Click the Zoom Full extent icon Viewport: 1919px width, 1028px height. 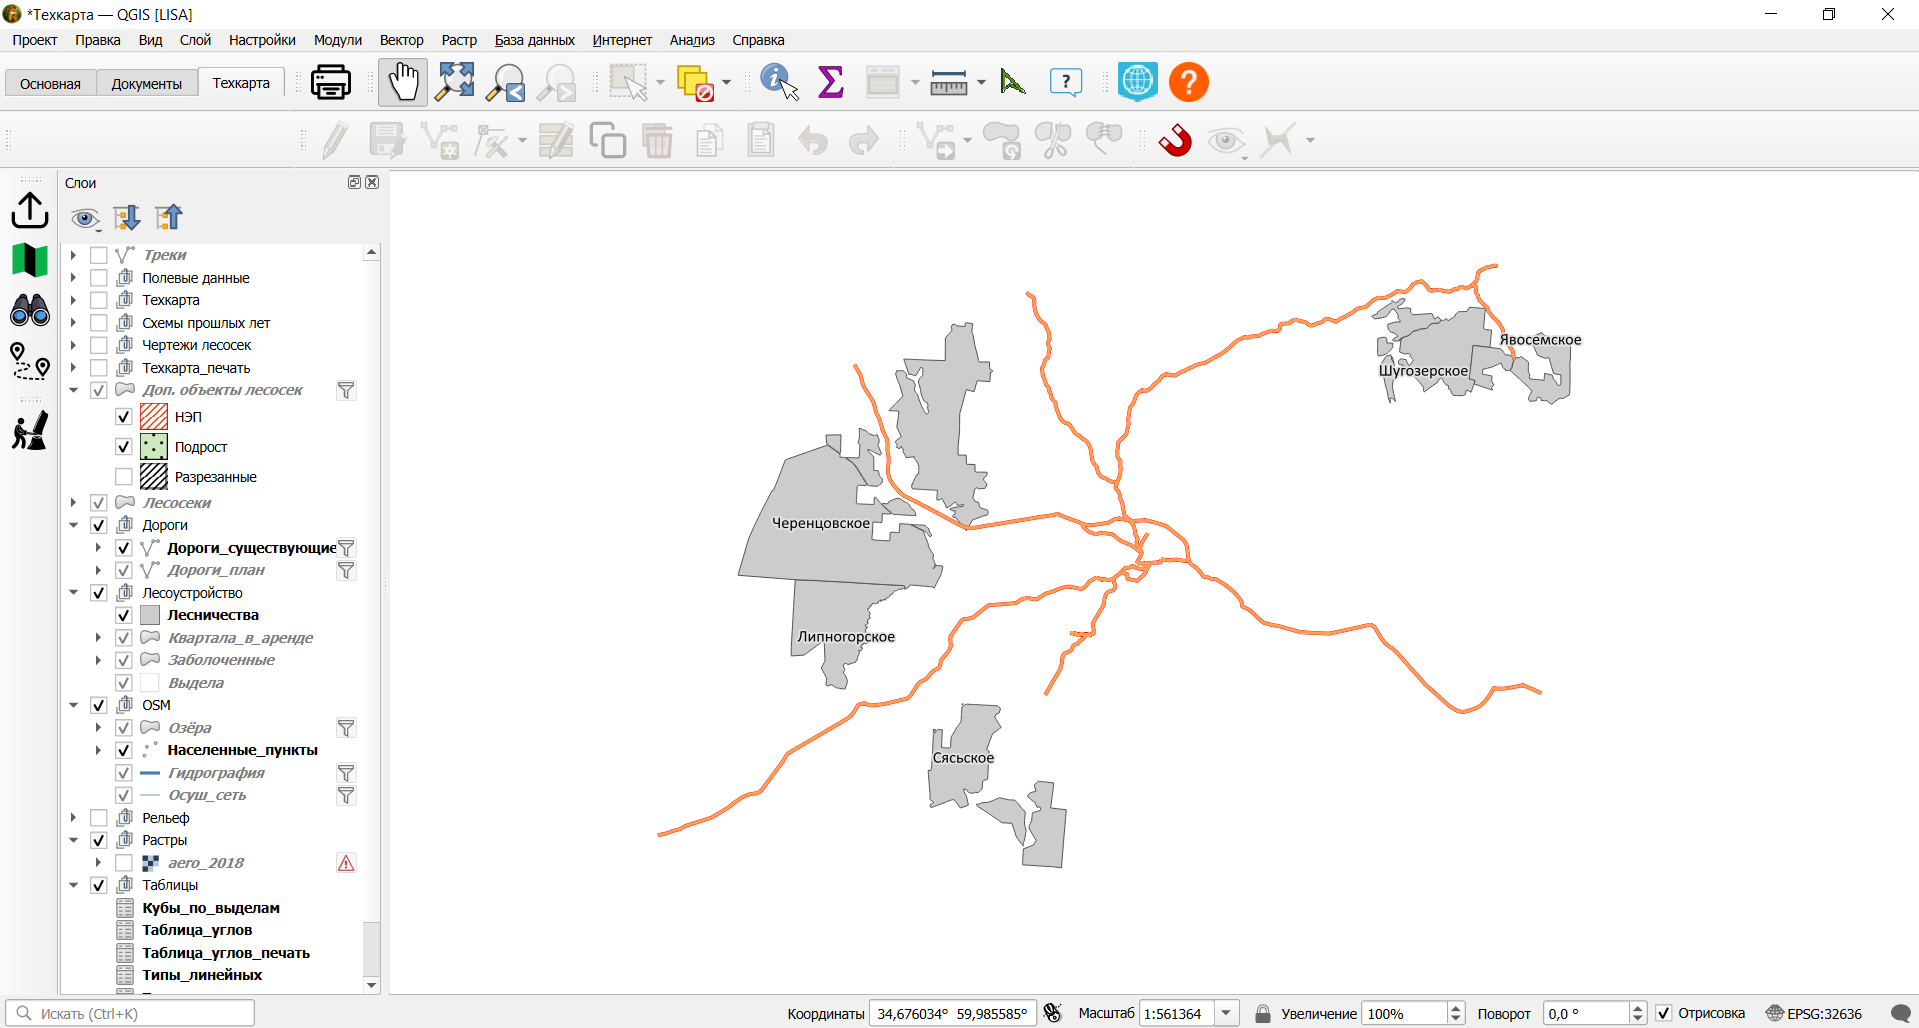pyautogui.click(x=455, y=82)
